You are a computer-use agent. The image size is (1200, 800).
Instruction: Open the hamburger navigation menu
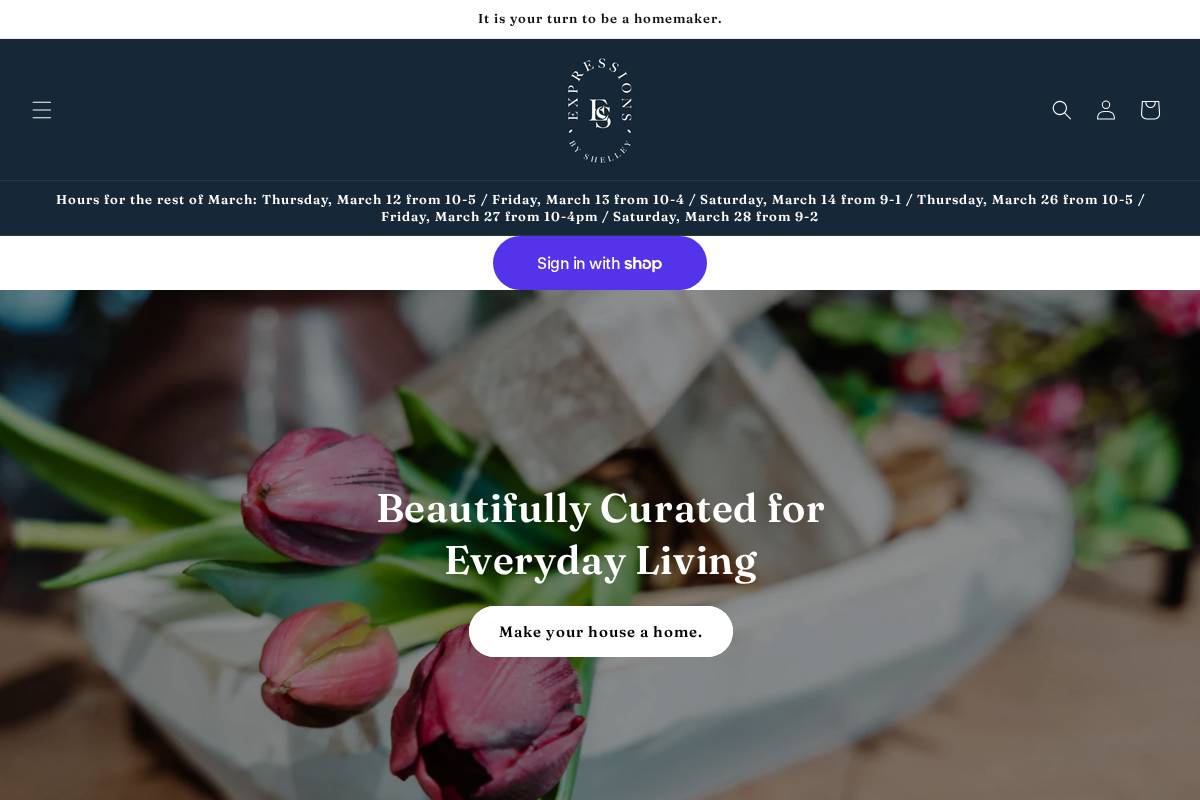pos(41,110)
